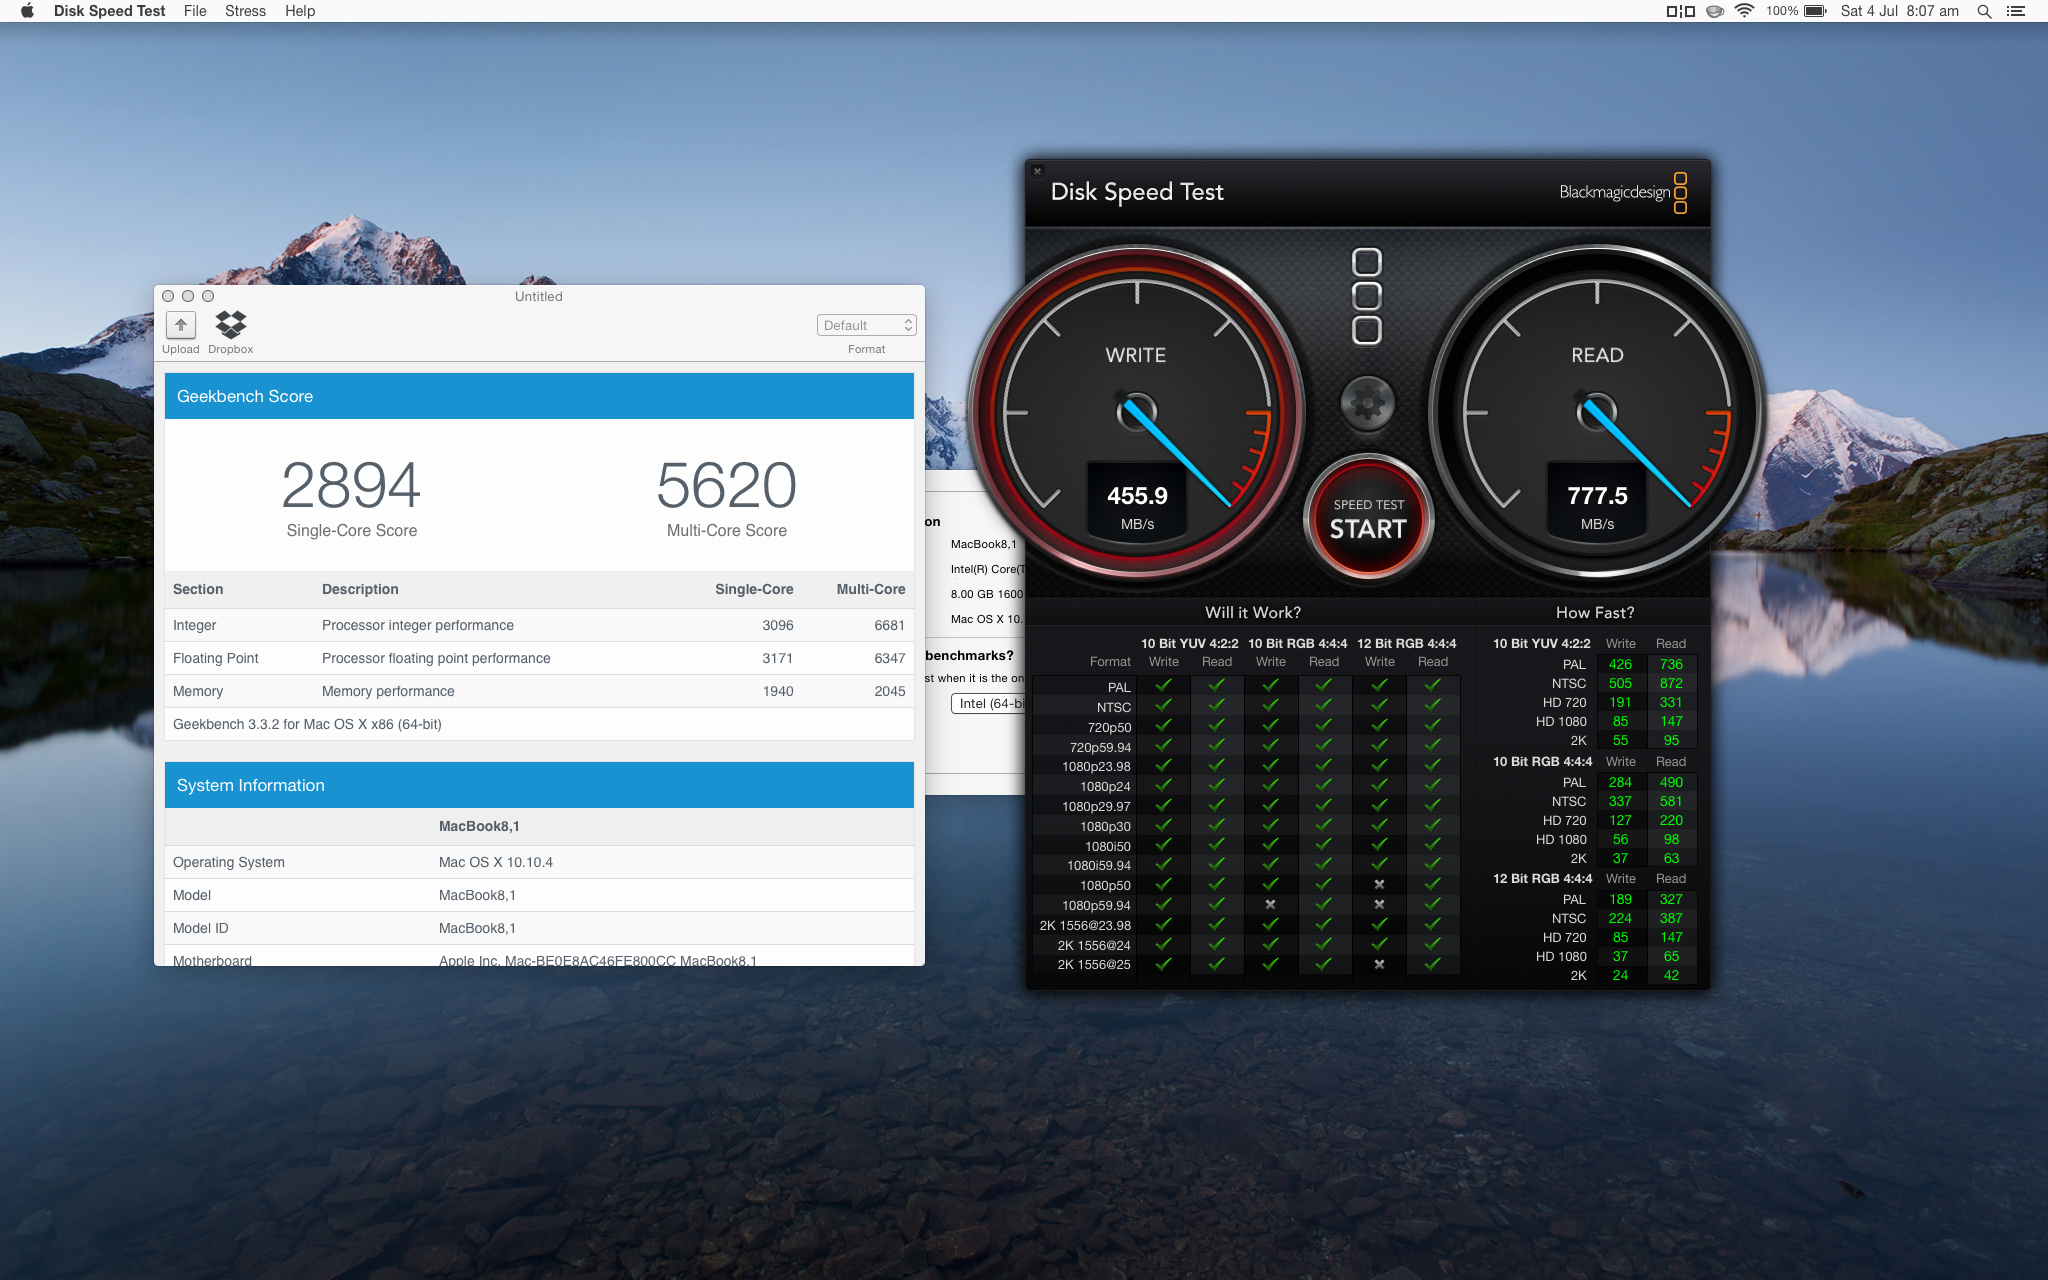The image size is (2048, 1280).
Task: Click the Model ID row
Action: [x=539, y=928]
